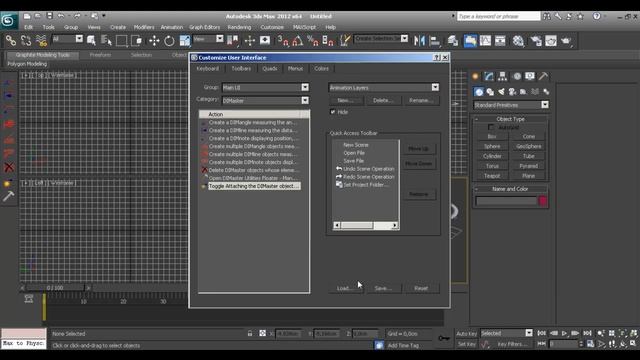Screen dimensions: 640x360
Task: Open the Utilities hammer icon
Action: pyautogui.click(x=543, y=76)
